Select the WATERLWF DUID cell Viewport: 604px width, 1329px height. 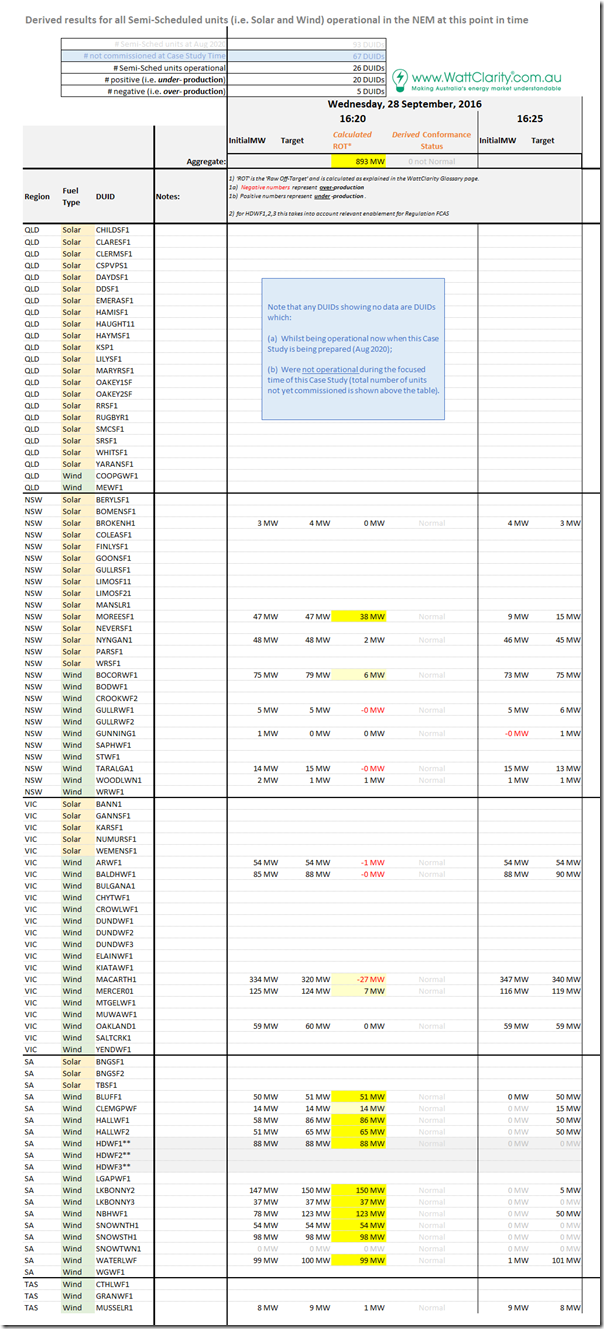[x=117, y=1260]
